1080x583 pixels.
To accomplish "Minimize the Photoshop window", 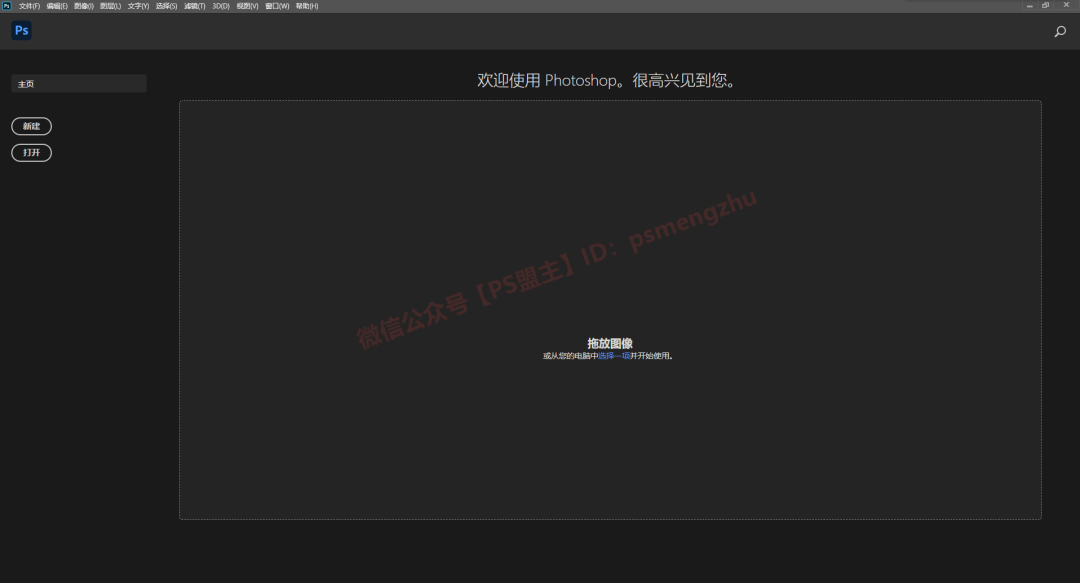I will (x=1030, y=6).
